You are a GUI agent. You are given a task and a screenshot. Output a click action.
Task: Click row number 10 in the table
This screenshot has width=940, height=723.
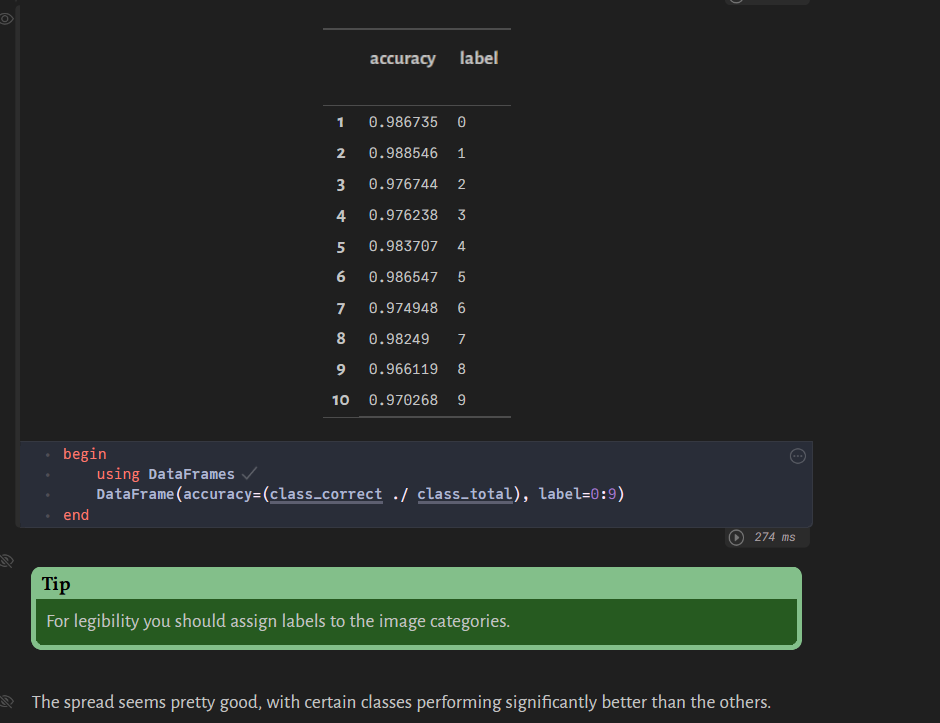(x=340, y=399)
